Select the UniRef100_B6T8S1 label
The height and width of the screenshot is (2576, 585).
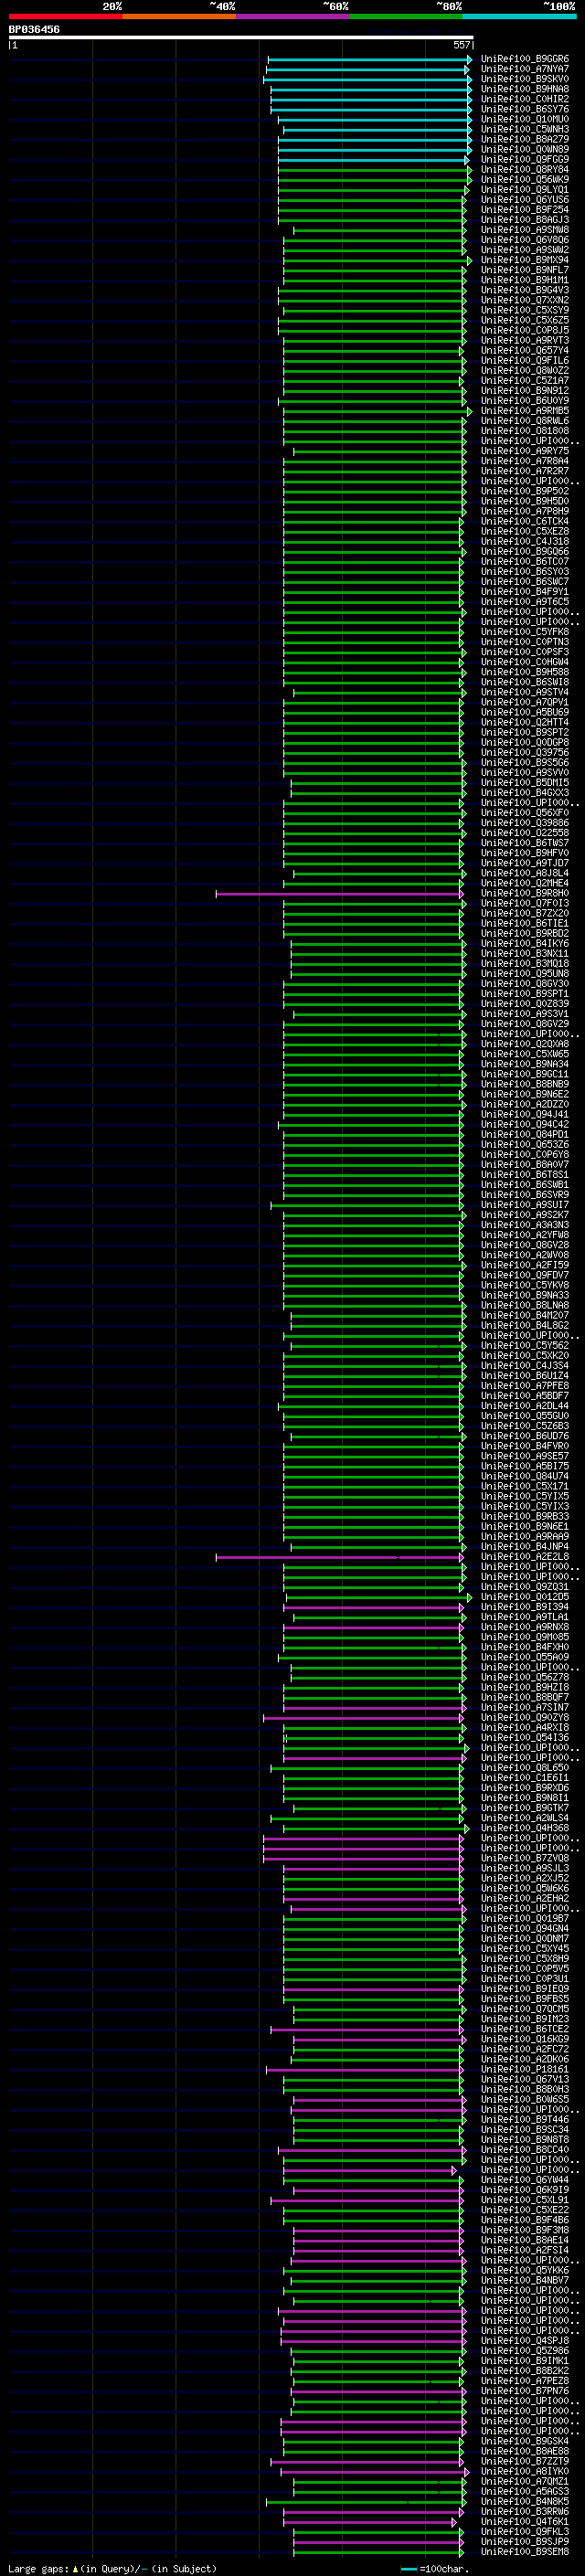pyautogui.click(x=525, y=1175)
